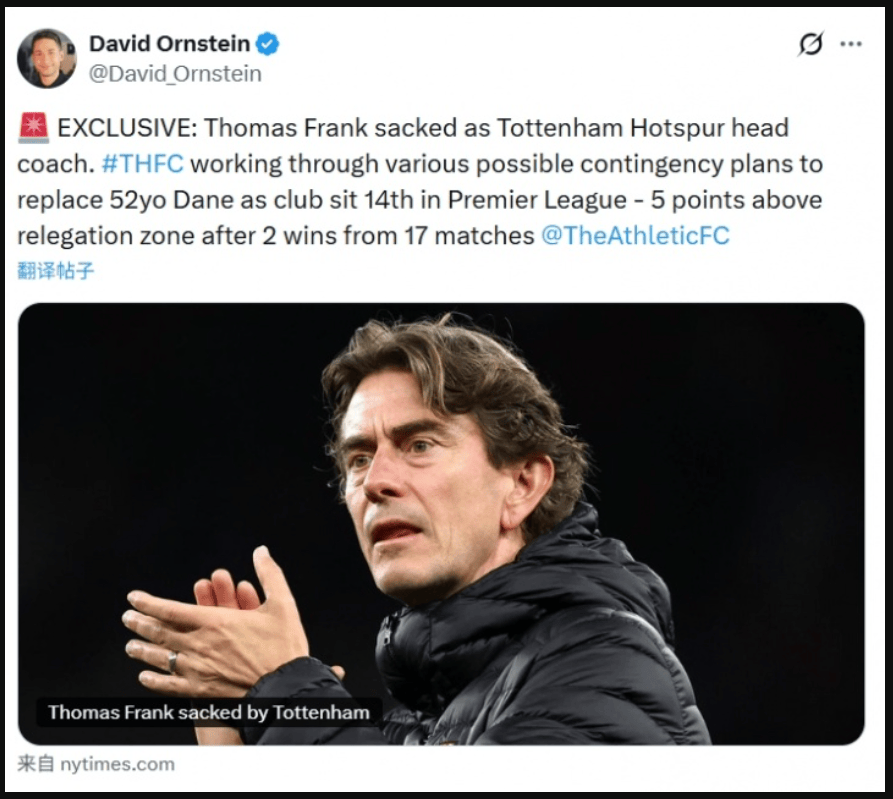Click the 'Premier League' text in the post
The height and width of the screenshot is (799, 893).
537,200
